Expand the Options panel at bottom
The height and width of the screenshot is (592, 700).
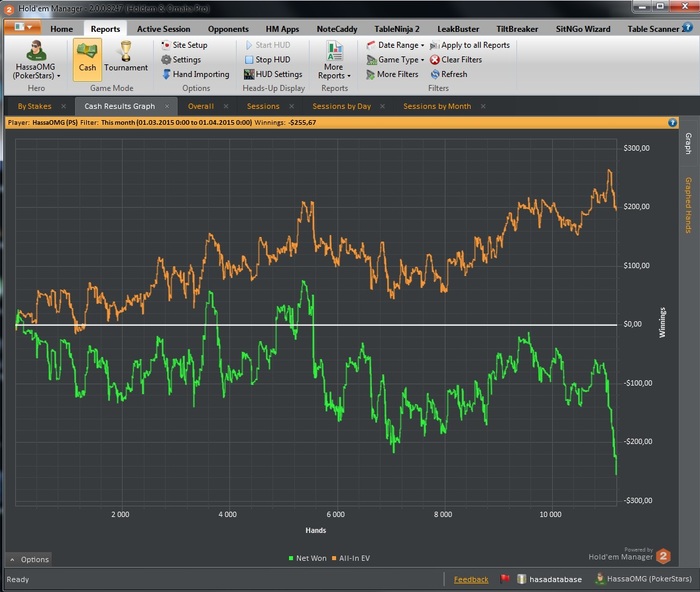click(28, 559)
